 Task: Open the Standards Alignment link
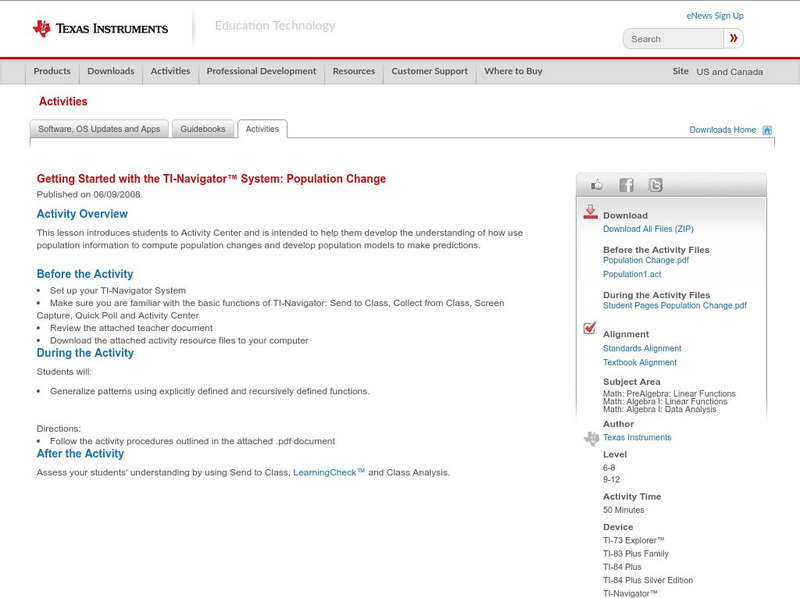click(x=642, y=348)
